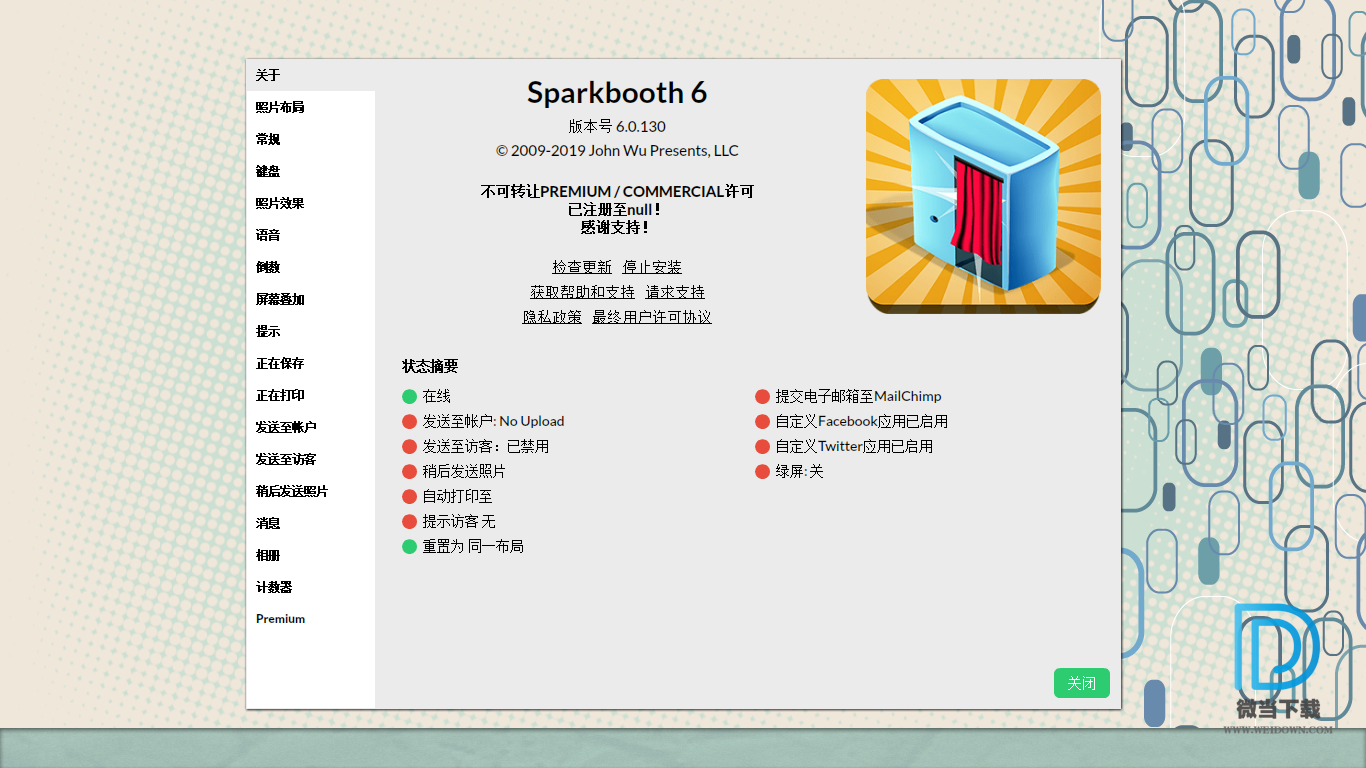Click red dot beside 自定义Facebook应用已启用

(x=762, y=422)
